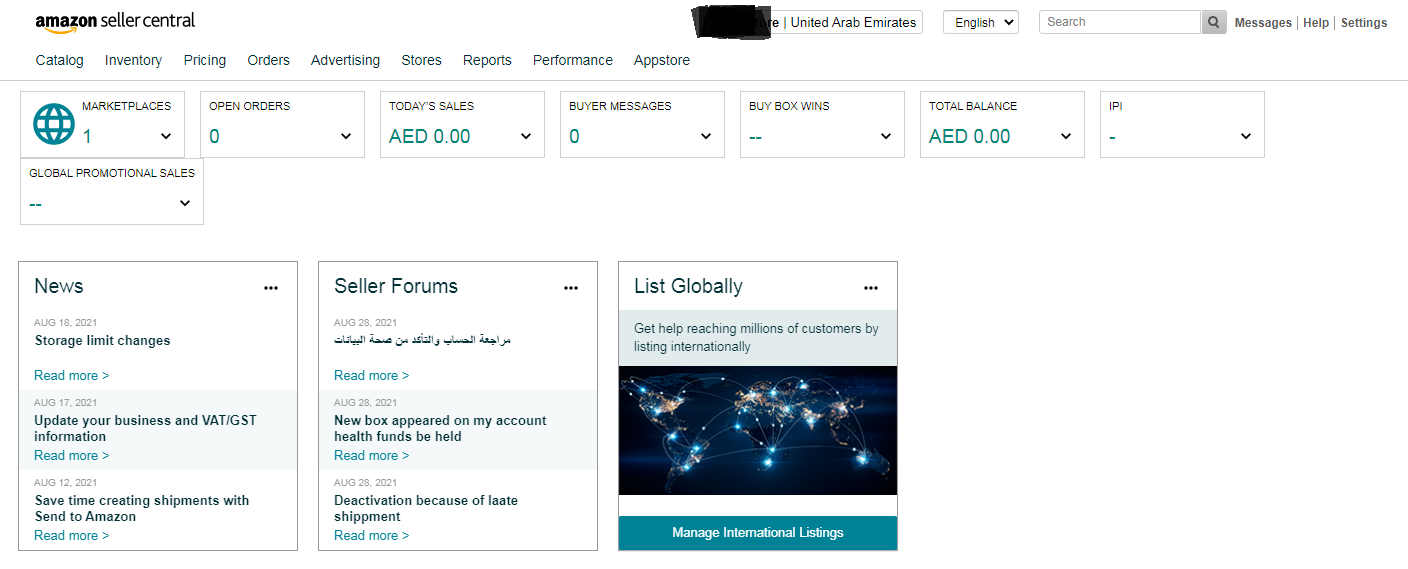Screen dimensions: 1408x569
Task: Open the Reports menu
Action: [x=487, y=60]
